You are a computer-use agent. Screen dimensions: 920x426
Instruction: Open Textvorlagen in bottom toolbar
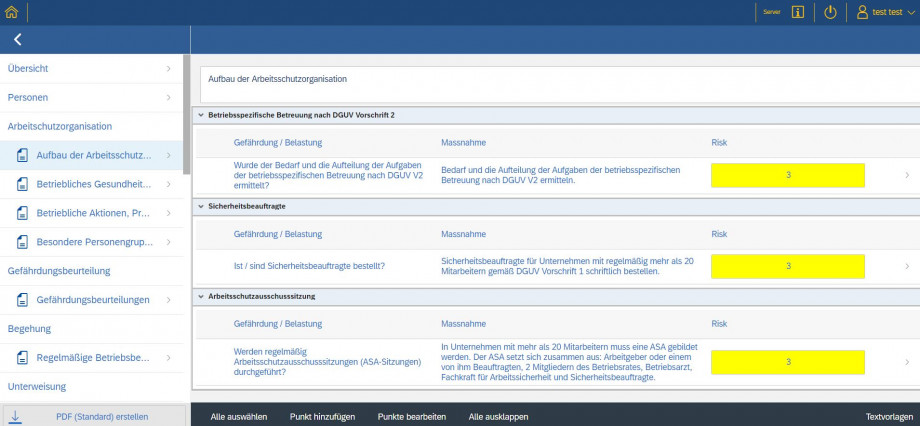pos(889,417)
